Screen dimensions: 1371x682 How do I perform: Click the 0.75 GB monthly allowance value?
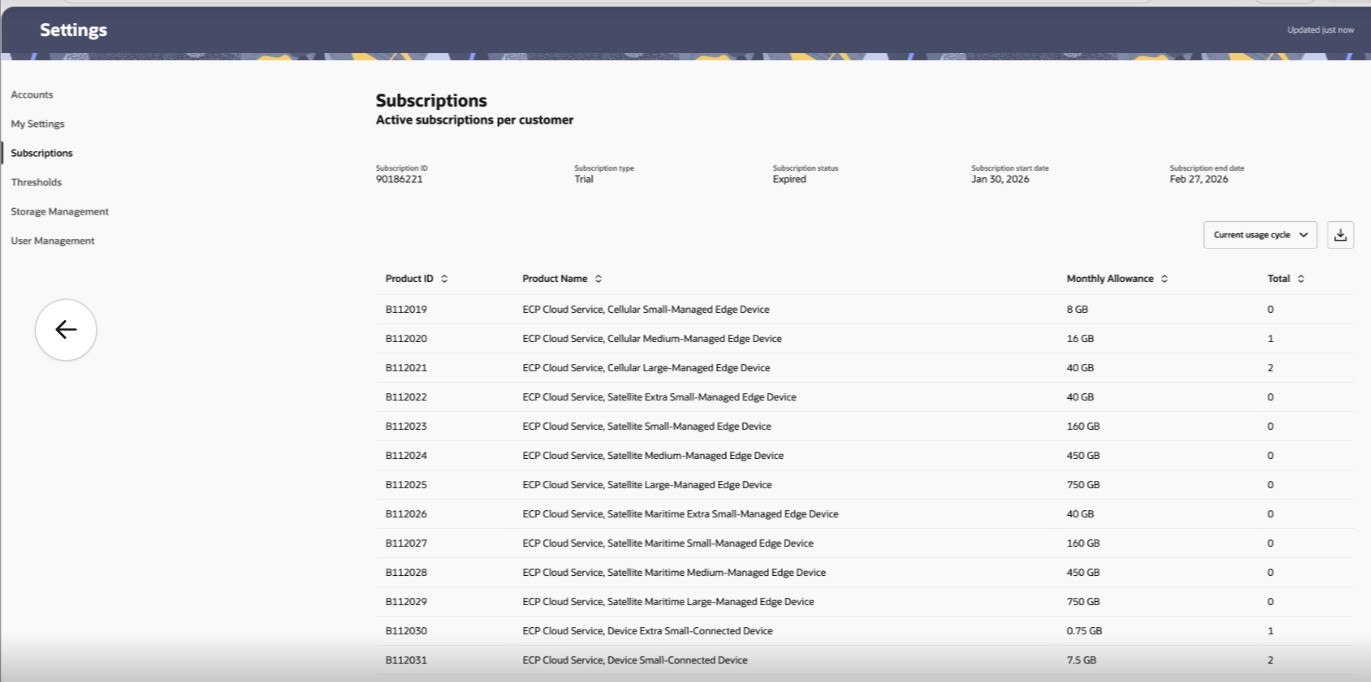click(1084, 631)
